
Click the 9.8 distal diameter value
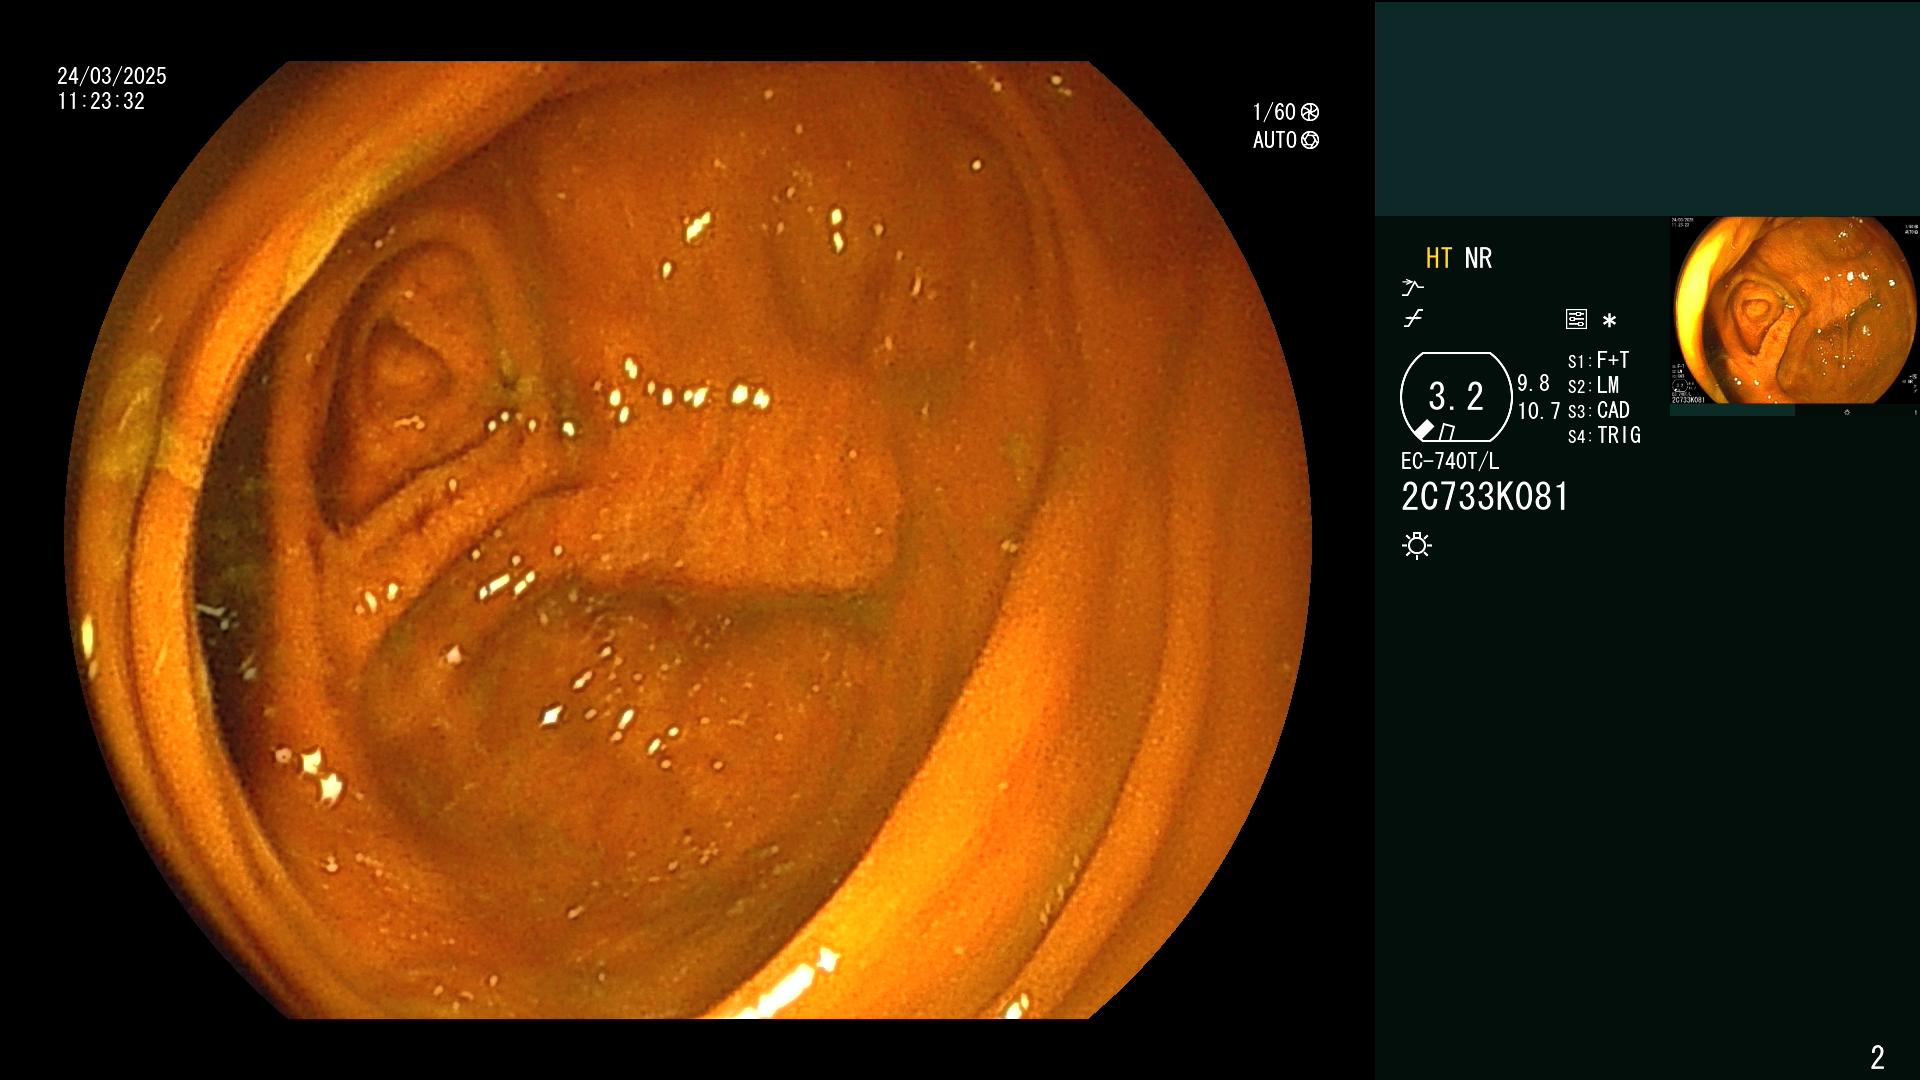coord(1533,383)
